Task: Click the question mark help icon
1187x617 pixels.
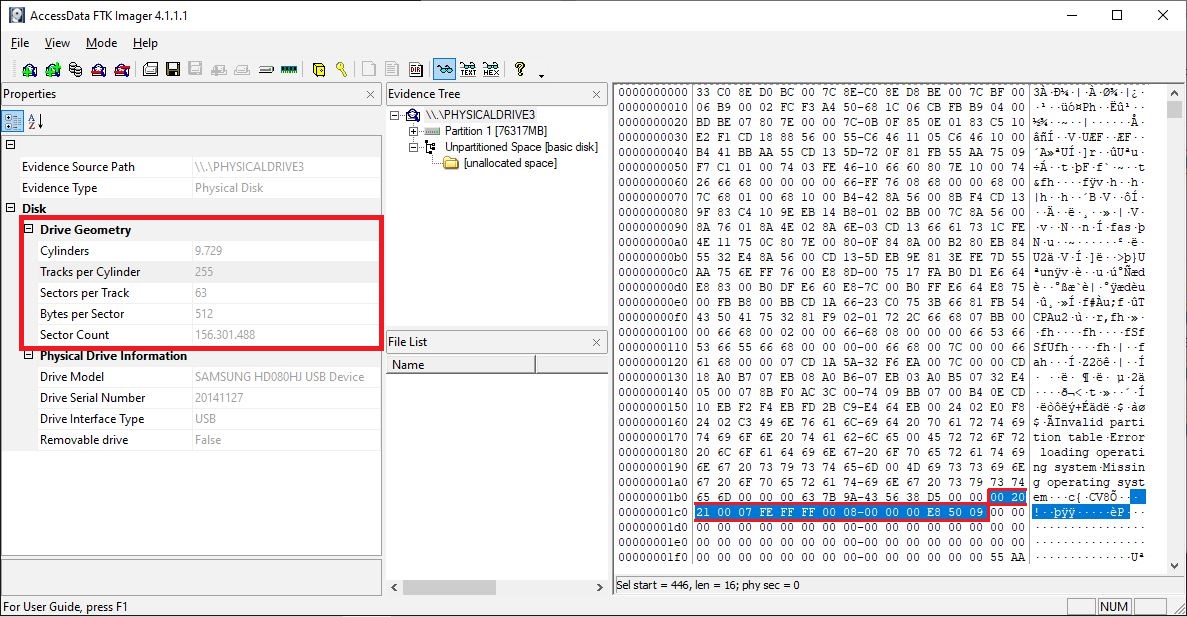Action: 519,69
